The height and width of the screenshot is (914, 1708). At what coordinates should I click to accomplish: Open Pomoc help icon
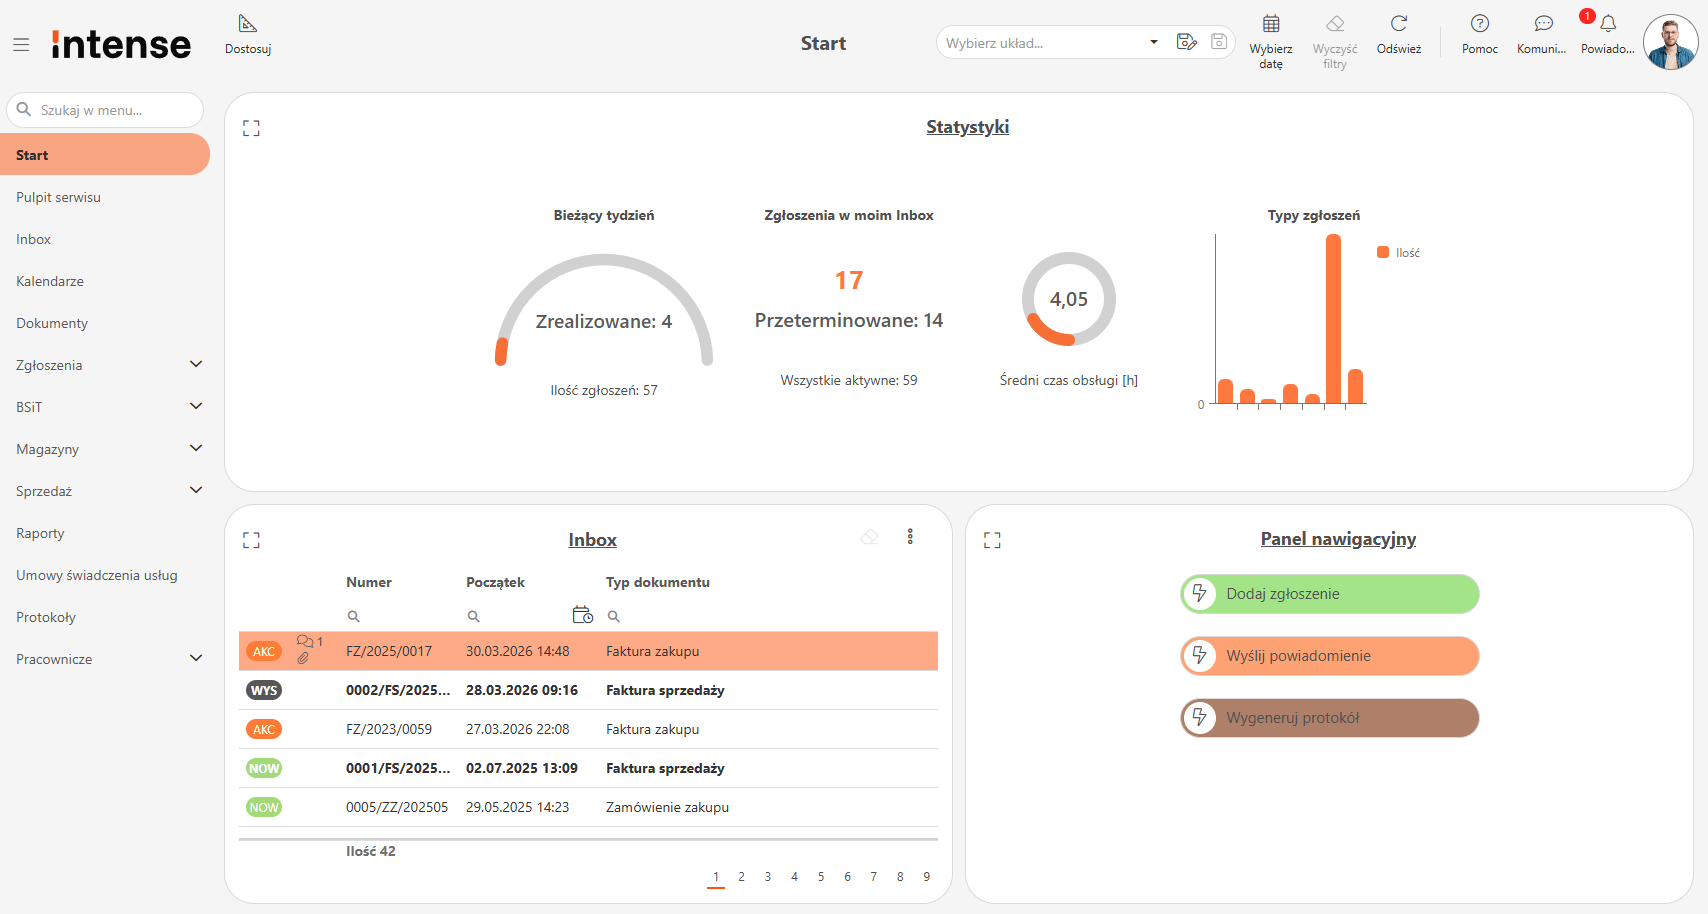[1480, 24]
